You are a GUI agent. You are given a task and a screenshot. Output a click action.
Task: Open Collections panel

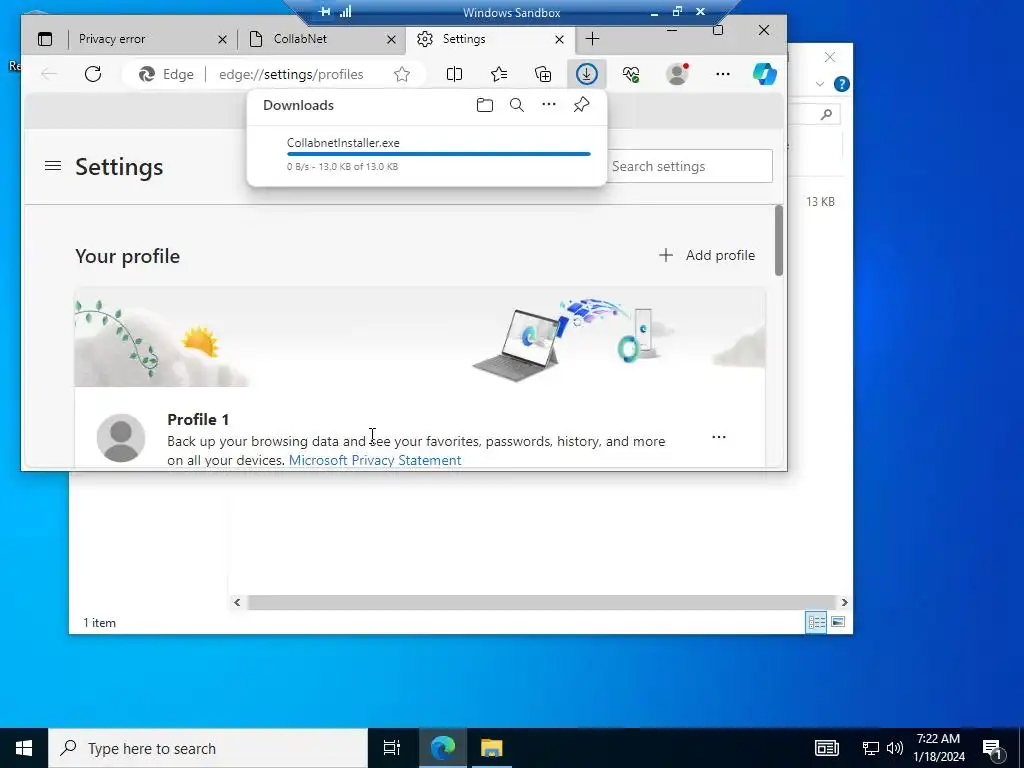pos(543,74)
